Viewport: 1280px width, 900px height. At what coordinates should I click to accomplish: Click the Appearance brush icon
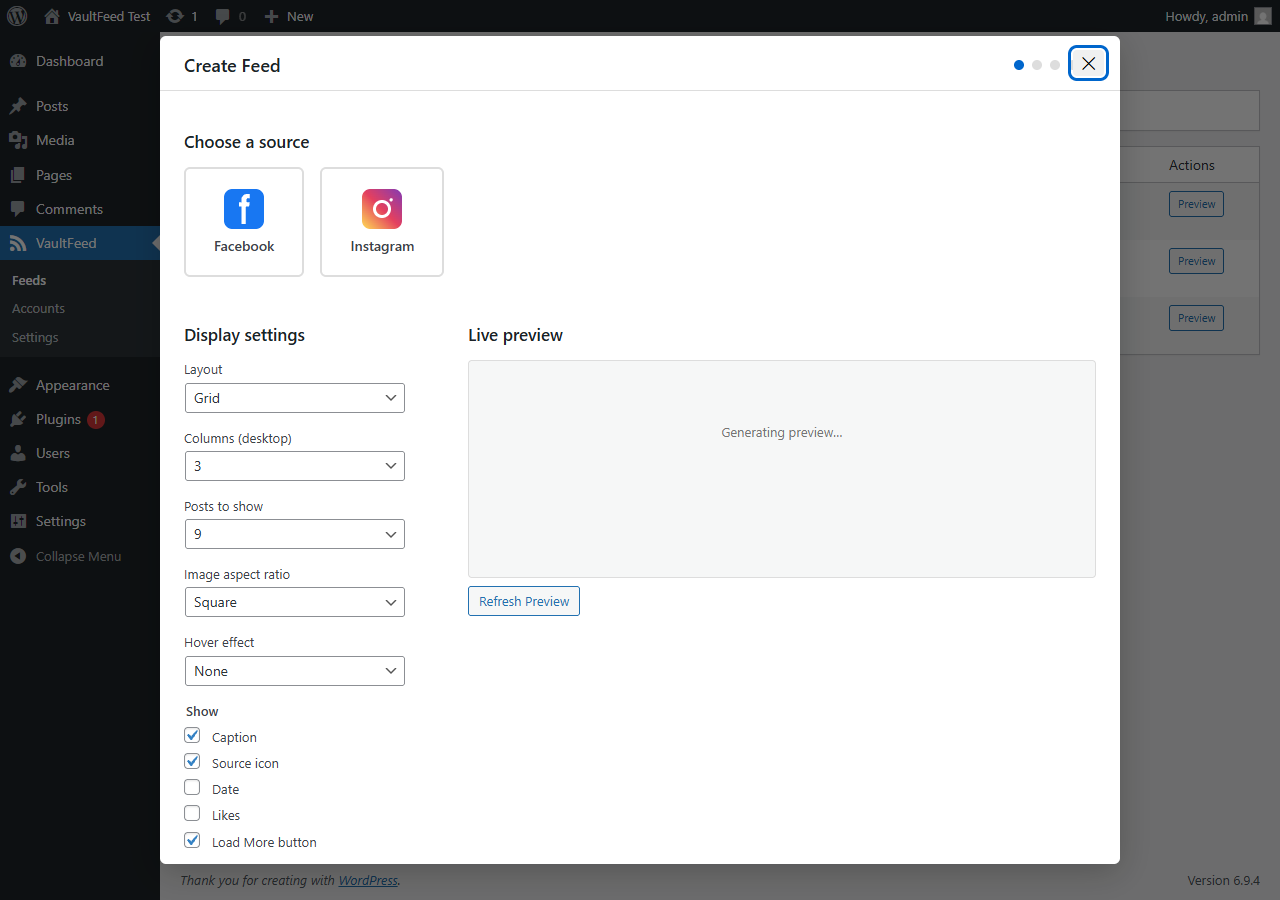point(18,385)
